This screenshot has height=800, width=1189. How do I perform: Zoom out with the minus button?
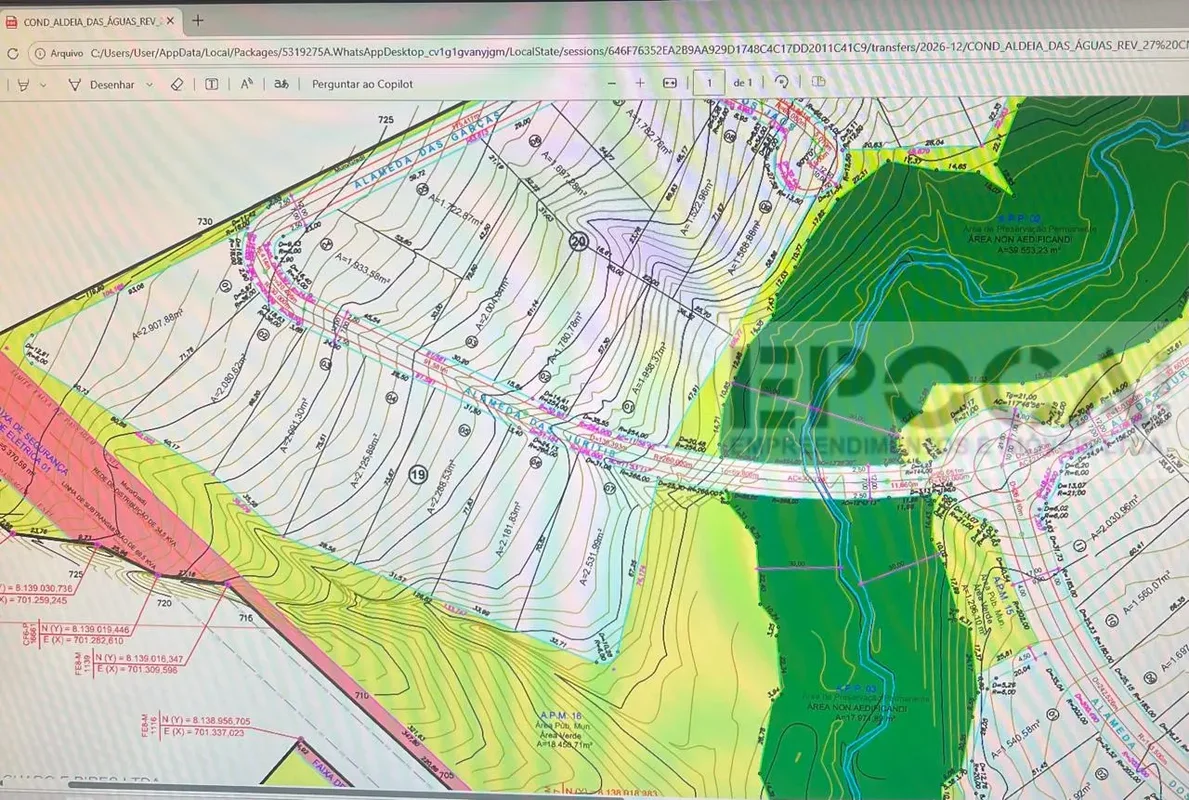[612, 83]
